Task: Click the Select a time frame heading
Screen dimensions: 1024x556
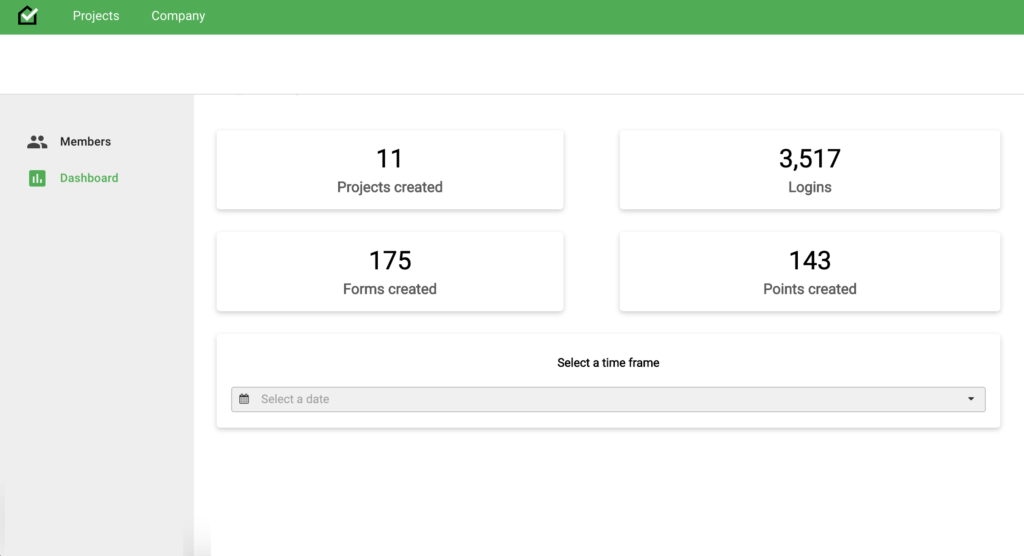Action: tap(608, 363)
